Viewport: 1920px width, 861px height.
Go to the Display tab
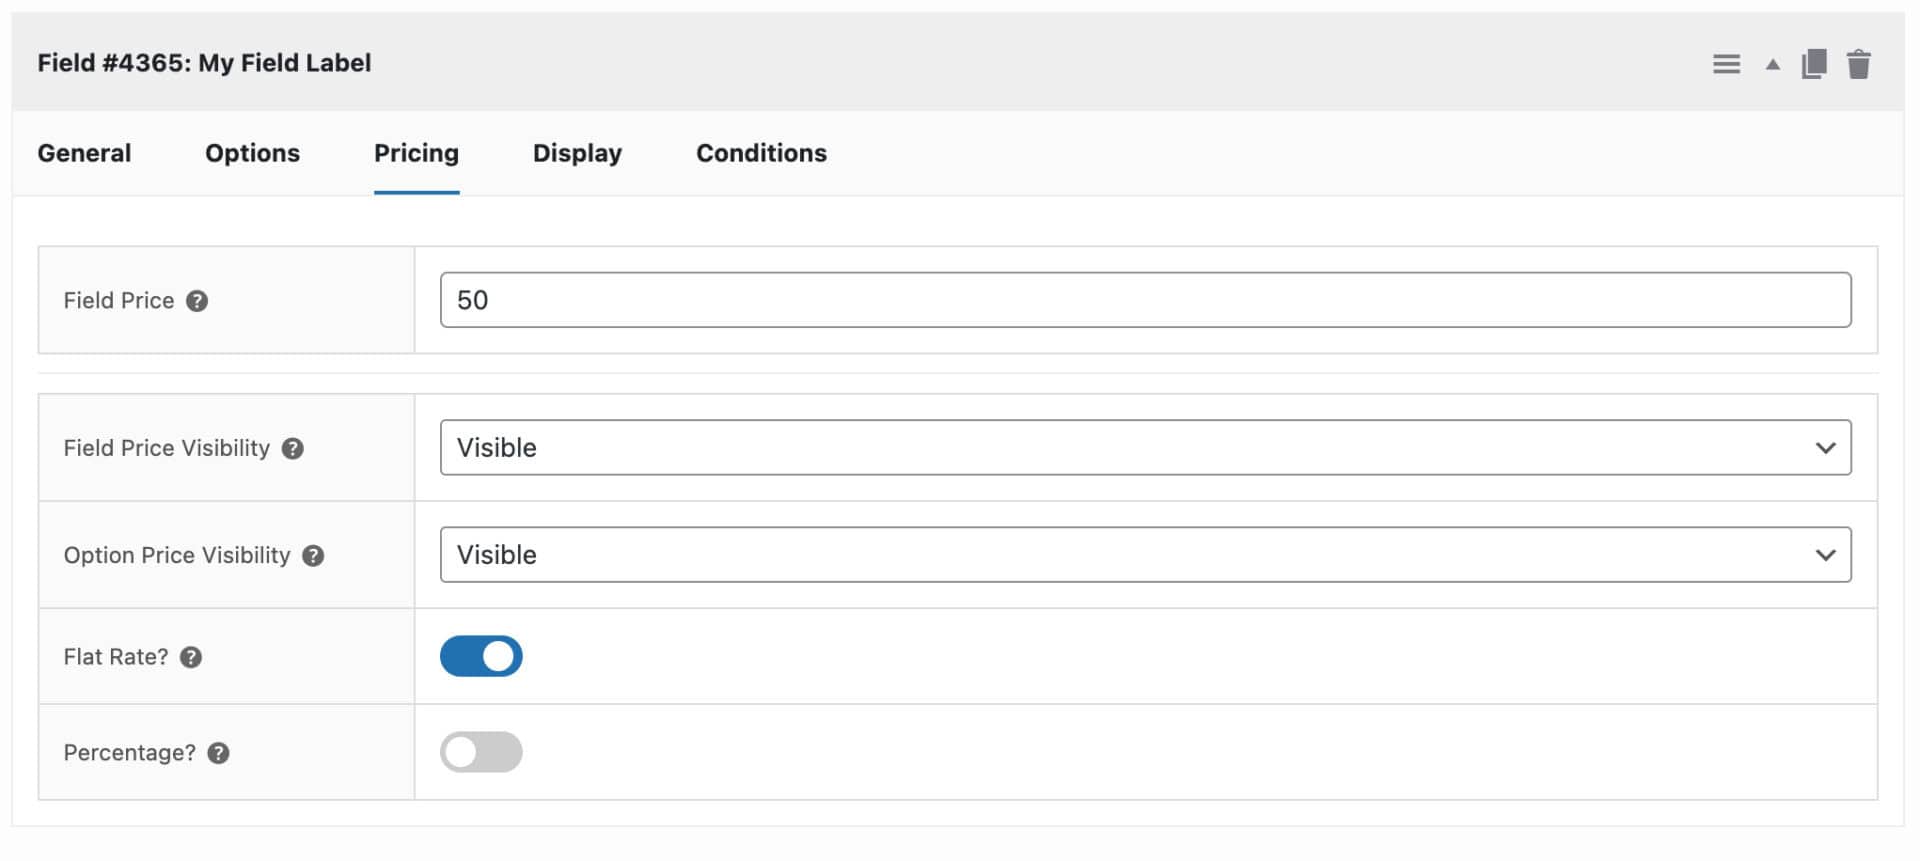(577, 153)
